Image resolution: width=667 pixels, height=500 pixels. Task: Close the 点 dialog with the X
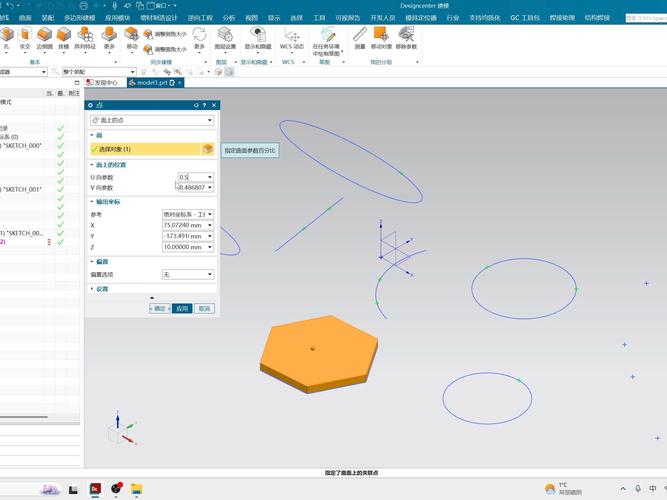point(214,105)
